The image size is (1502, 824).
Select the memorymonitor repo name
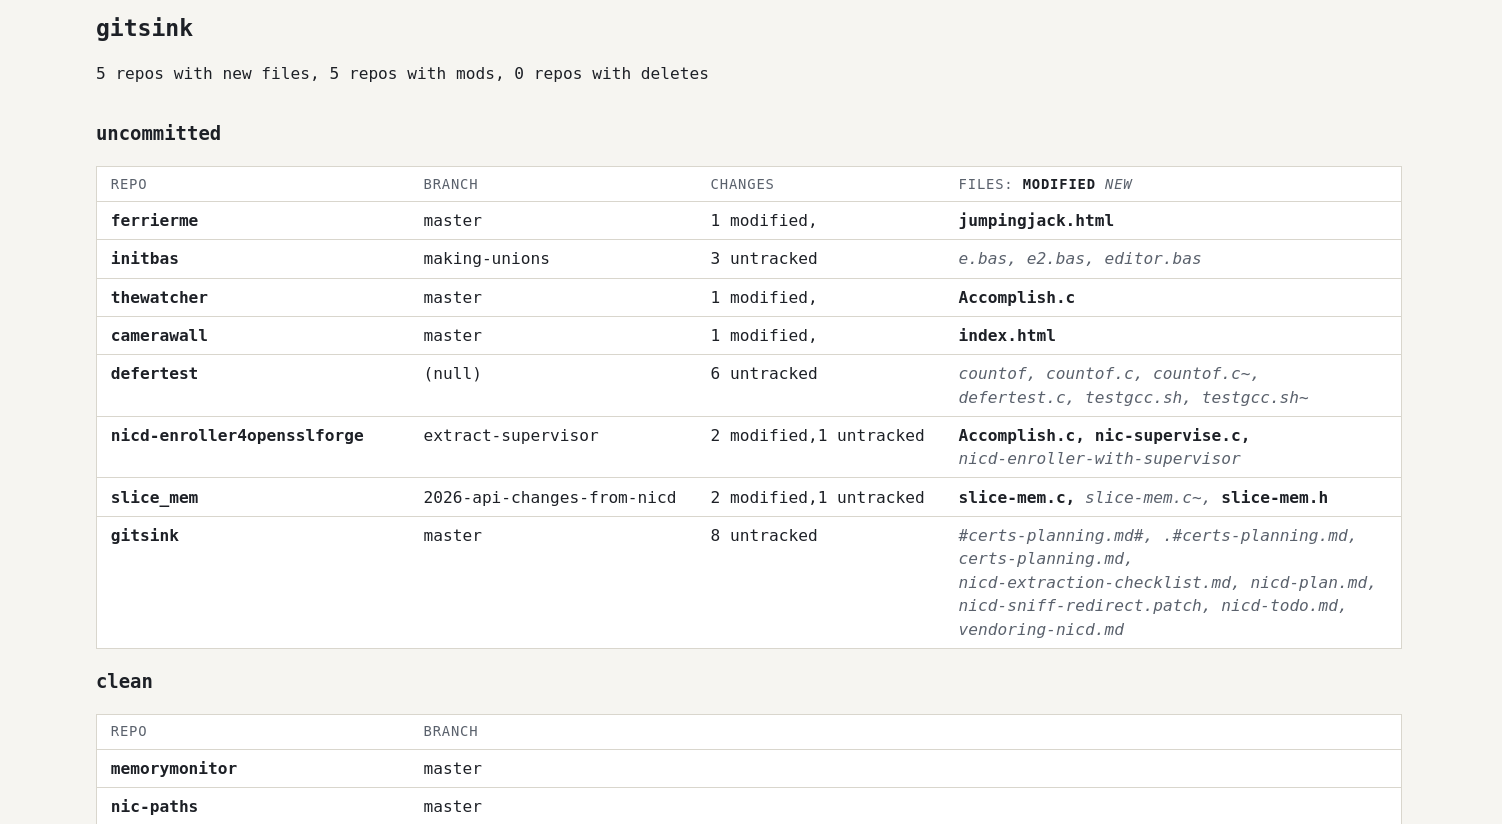click(174, 768)
